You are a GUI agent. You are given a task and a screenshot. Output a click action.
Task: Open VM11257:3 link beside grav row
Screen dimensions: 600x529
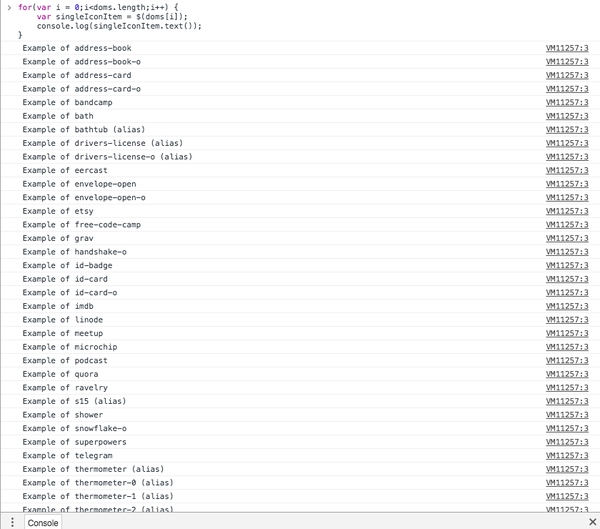coord(567,238)
